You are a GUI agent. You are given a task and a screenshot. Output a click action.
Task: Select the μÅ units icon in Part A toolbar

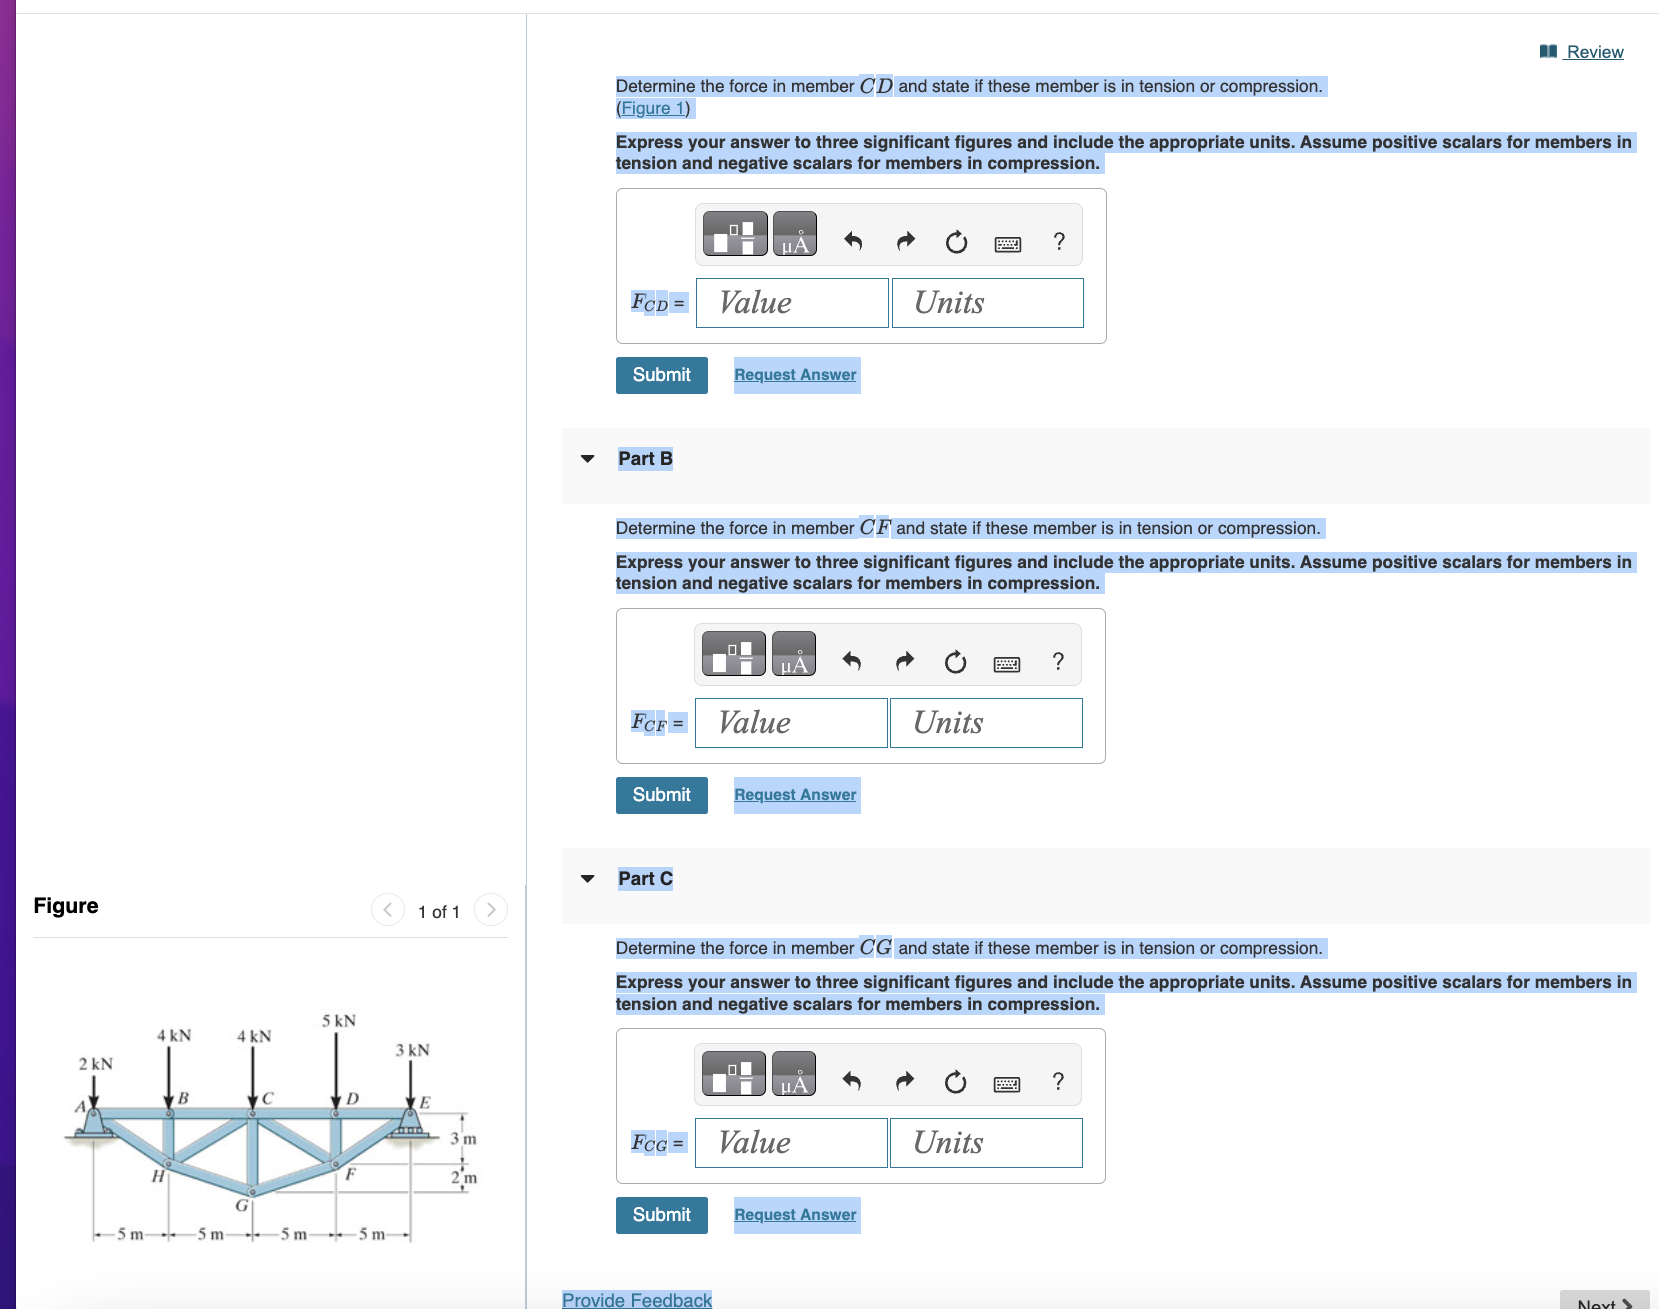pyautogui.click(x=795, y=233)
